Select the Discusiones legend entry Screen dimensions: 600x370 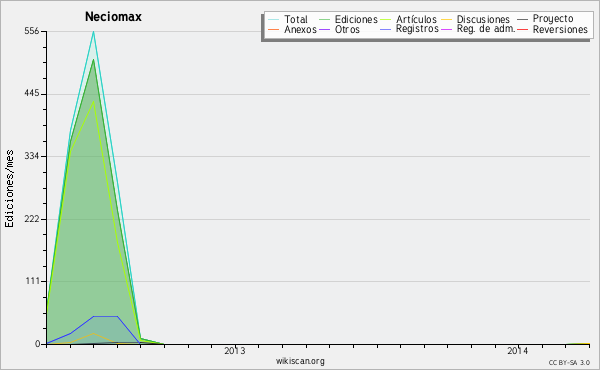click(x=483, y=19)
